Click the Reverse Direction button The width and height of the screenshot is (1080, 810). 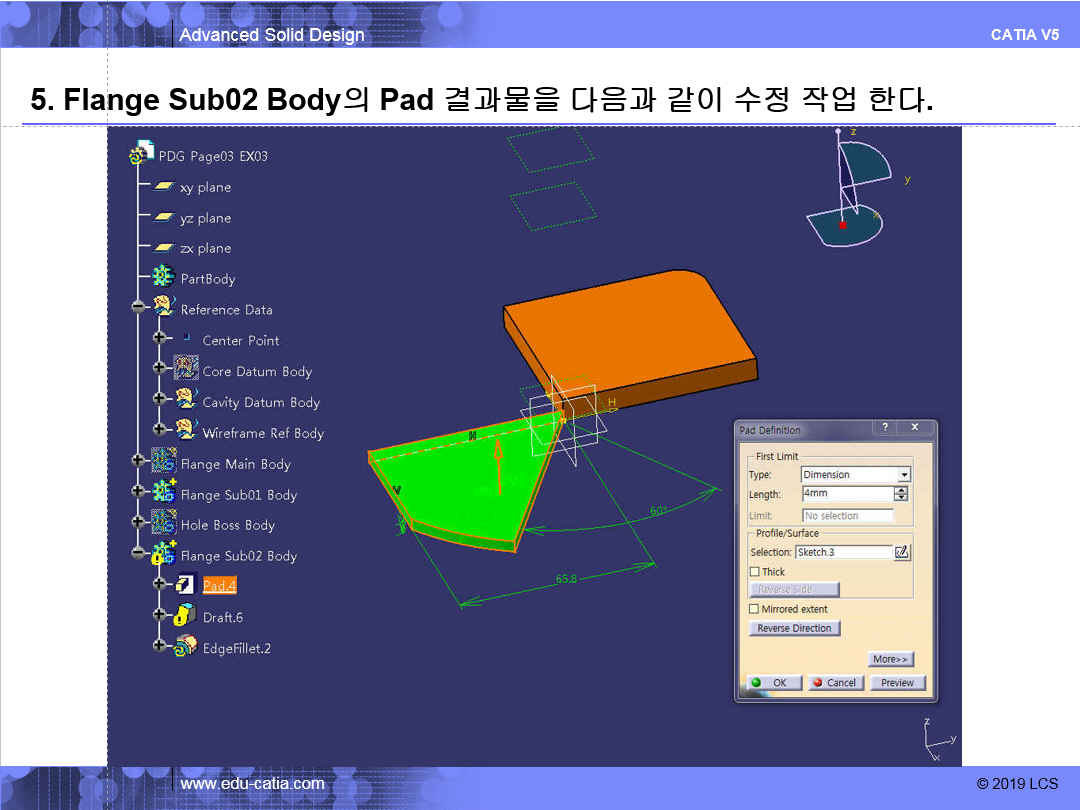[x=794, y=628]
